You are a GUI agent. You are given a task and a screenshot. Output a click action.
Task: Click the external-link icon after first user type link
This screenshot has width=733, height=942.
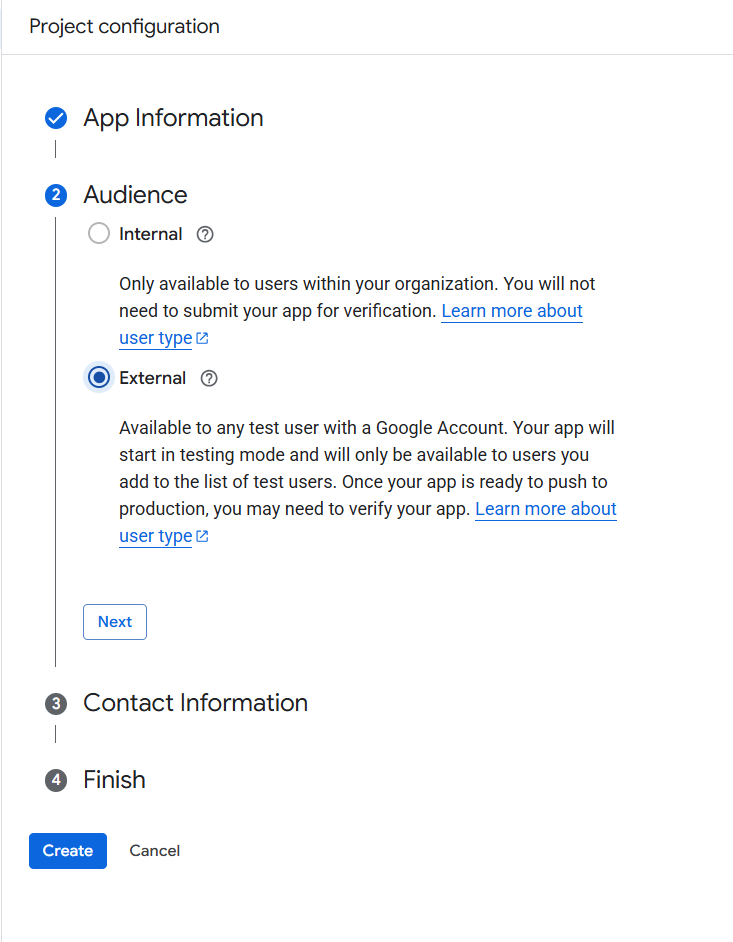(x=200, y=337)
